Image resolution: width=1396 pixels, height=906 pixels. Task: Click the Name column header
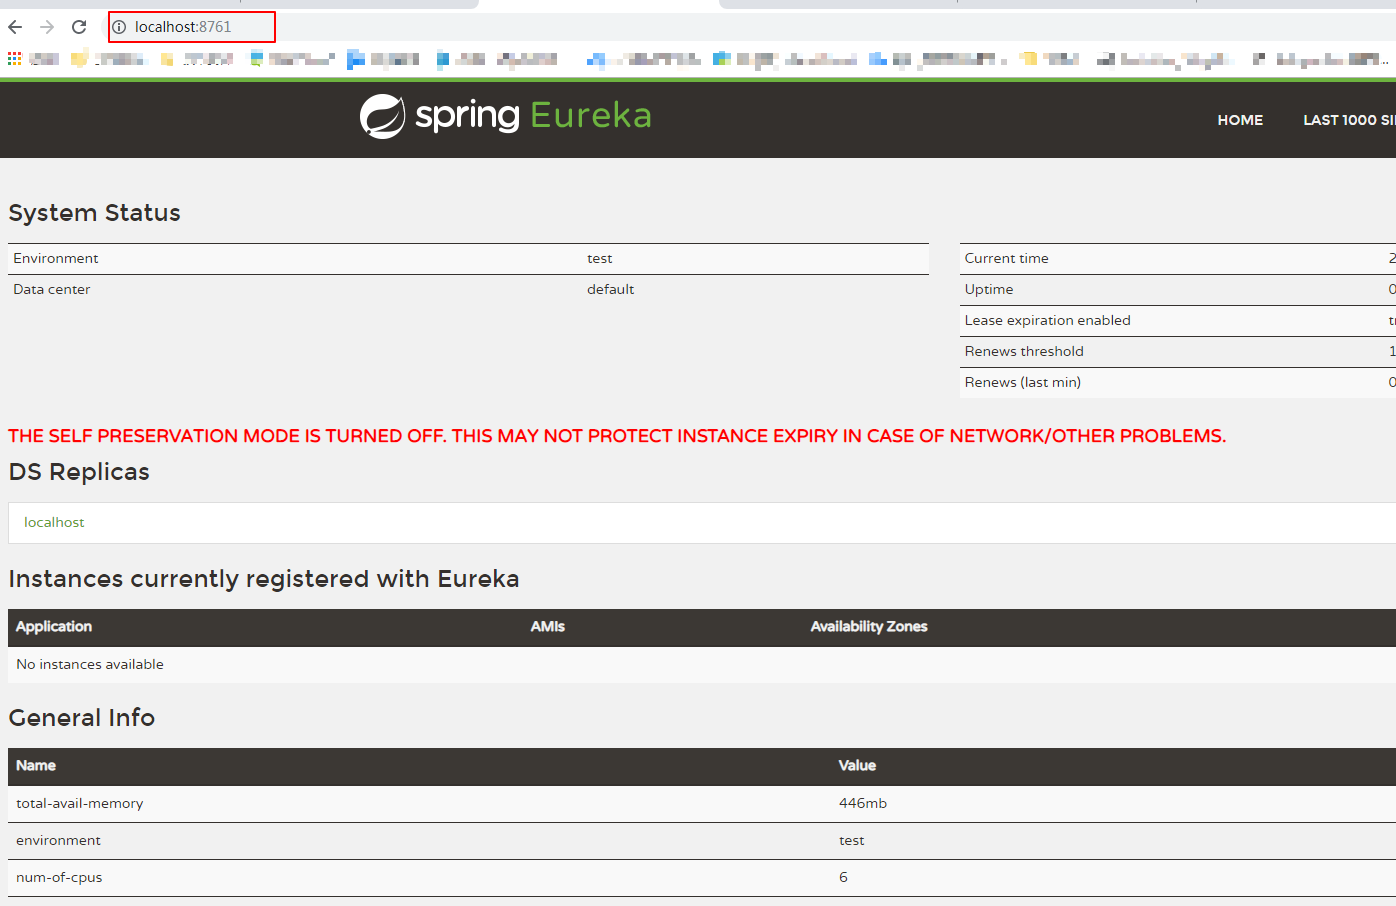pos(36,765)
